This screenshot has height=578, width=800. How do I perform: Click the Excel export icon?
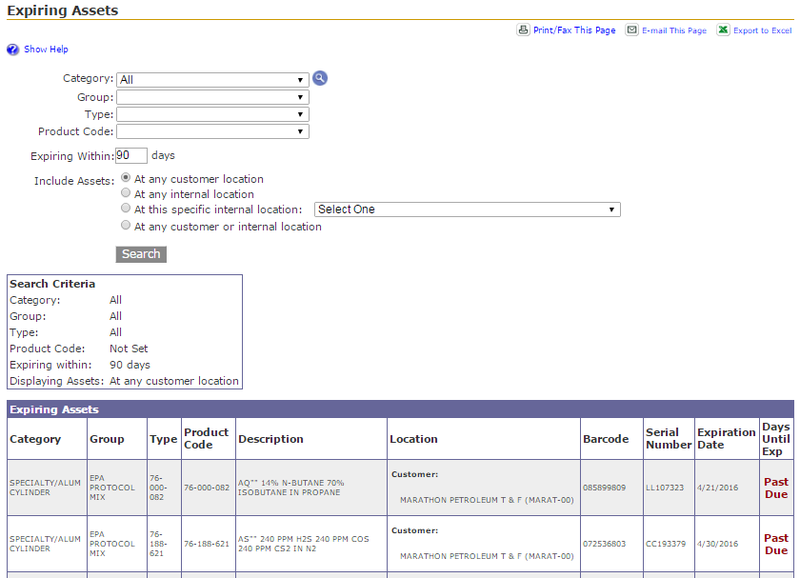(723, 30)
